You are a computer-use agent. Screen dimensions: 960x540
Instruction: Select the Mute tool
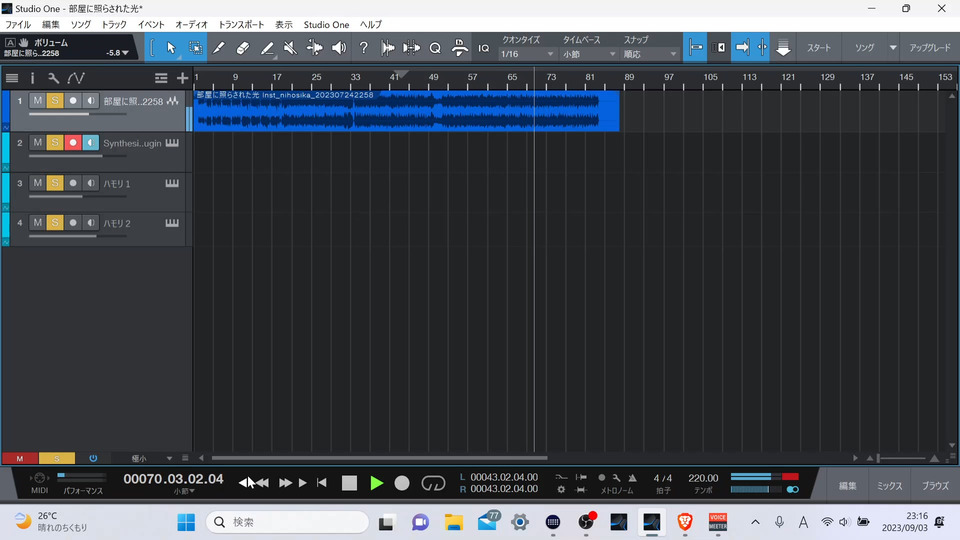(291, 48)
